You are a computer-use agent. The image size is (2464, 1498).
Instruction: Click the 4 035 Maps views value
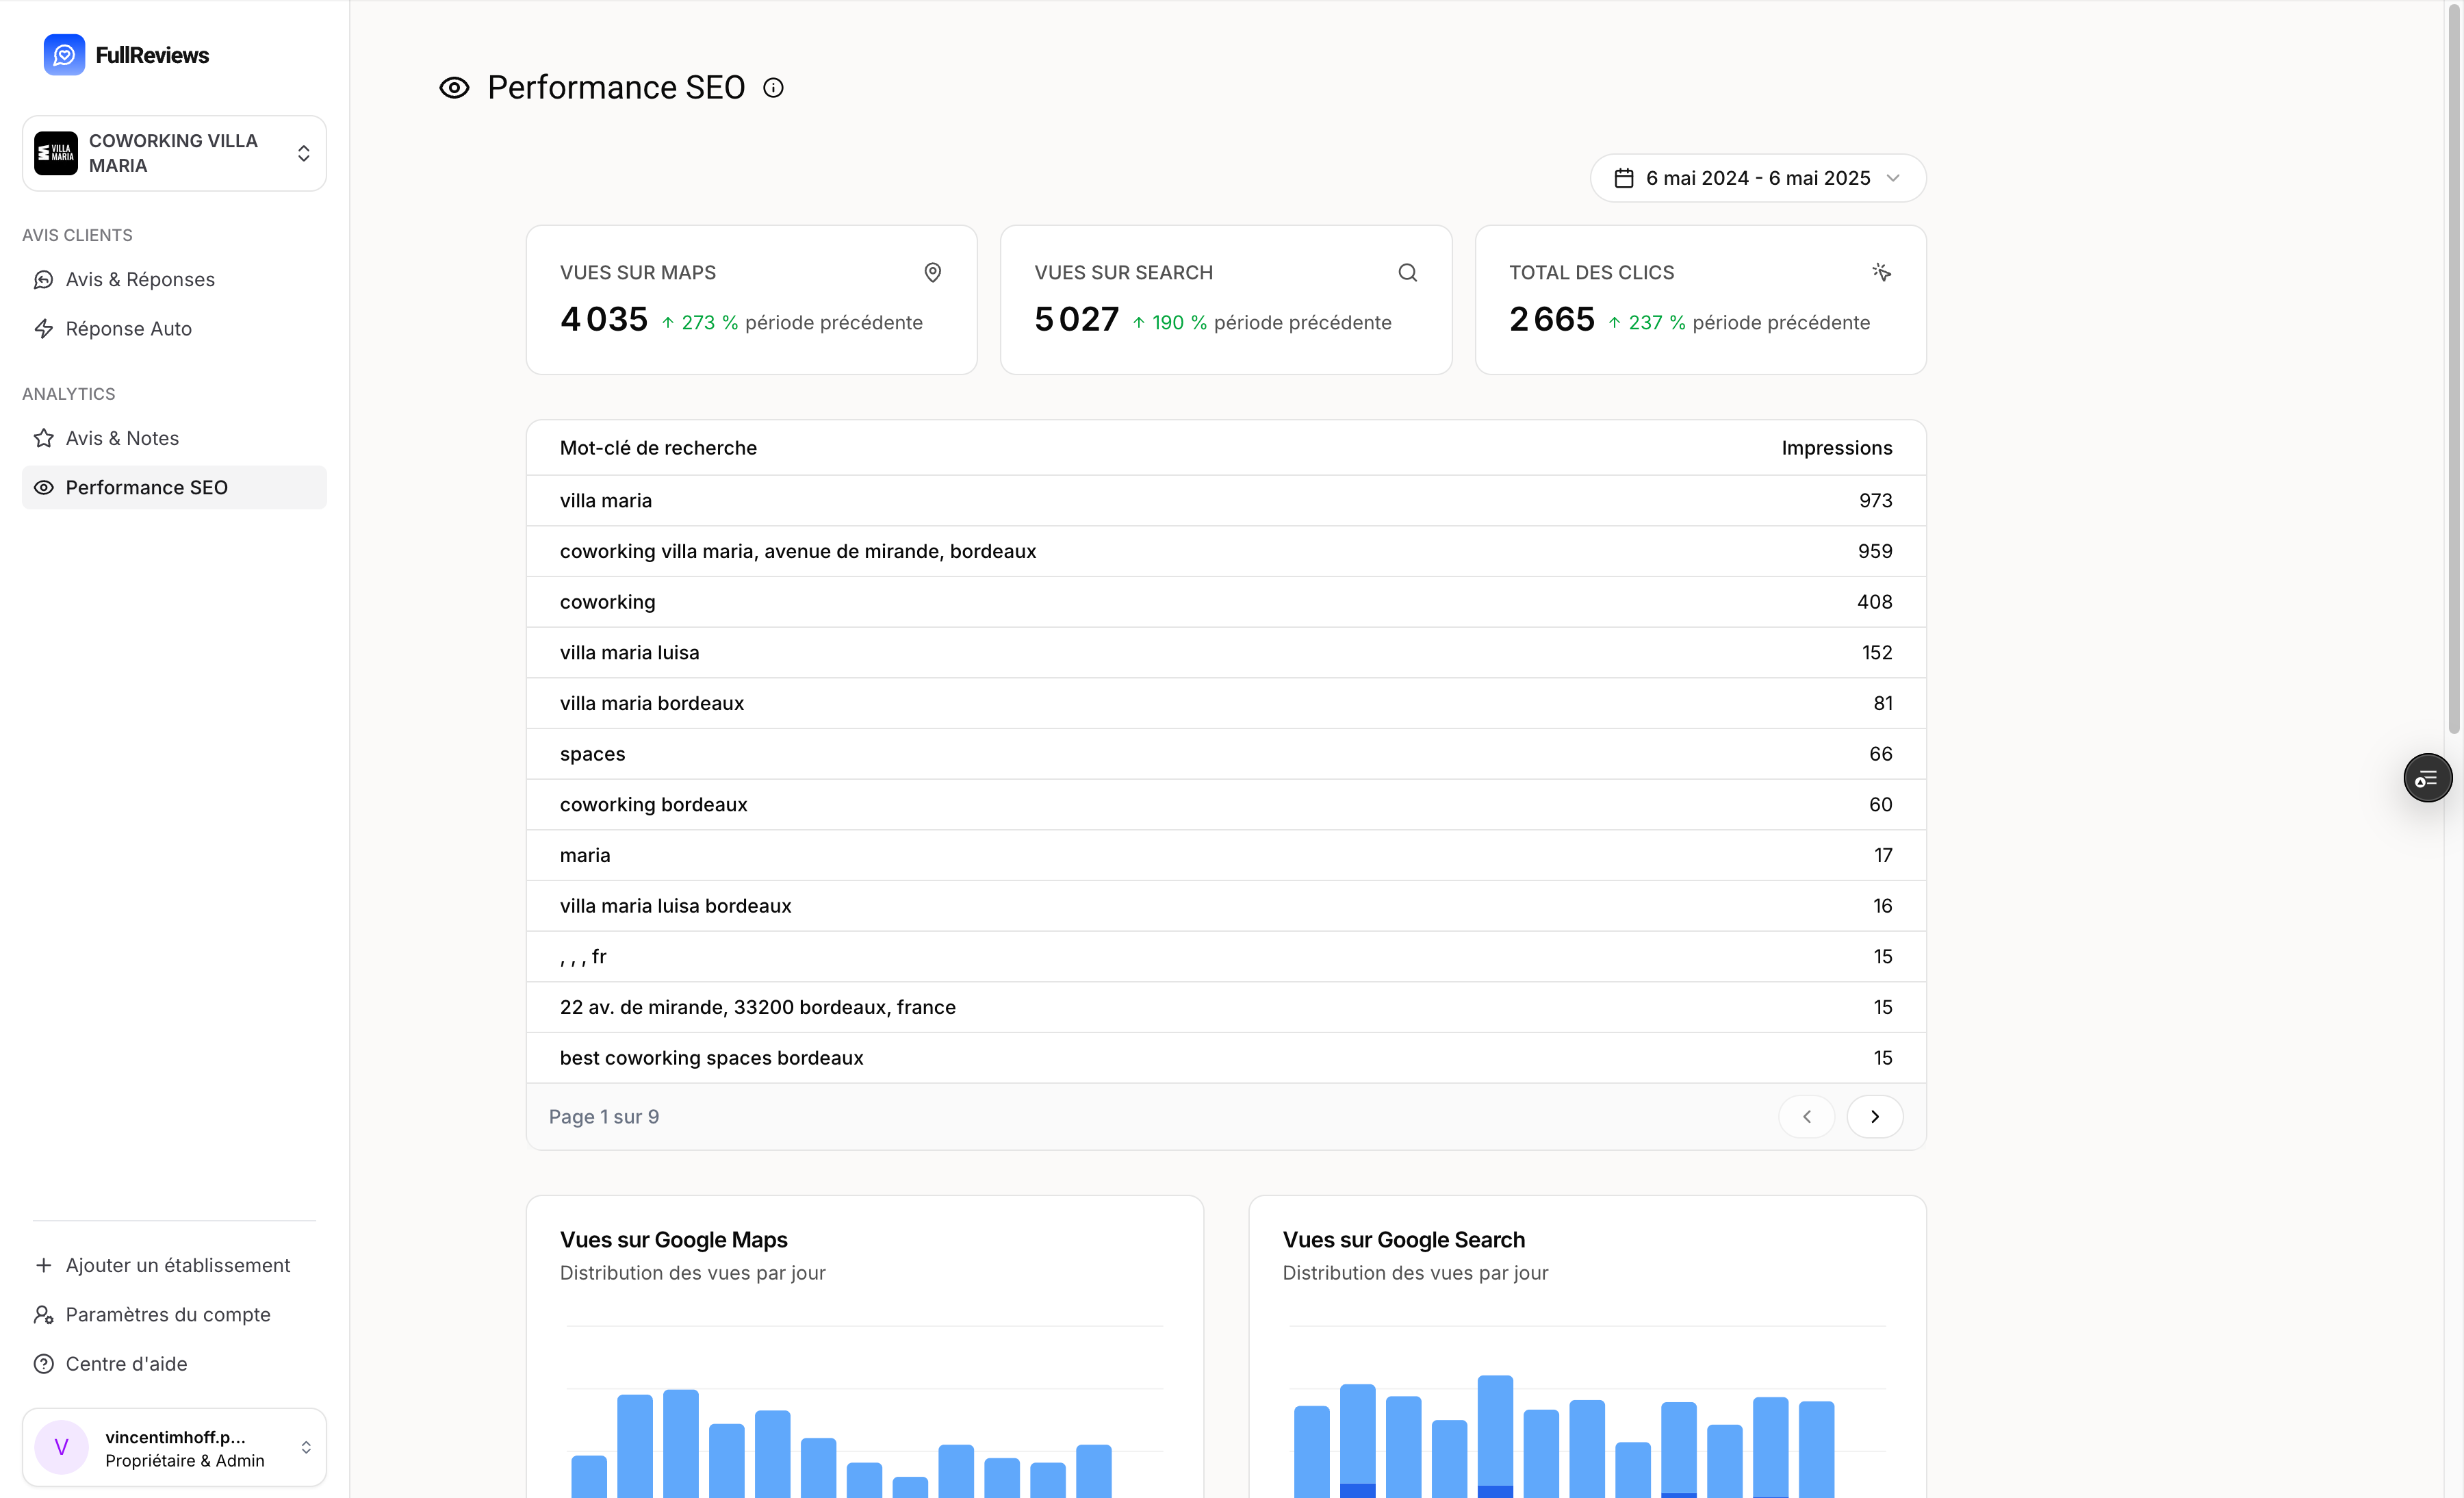coord(604,319)
